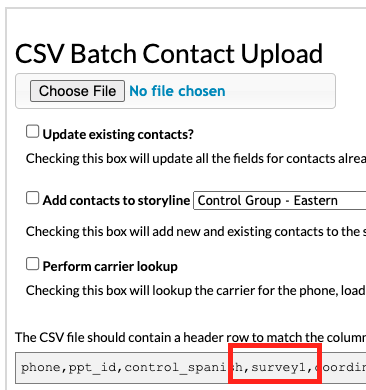
Task: Click the 'Perform carrier lookup' label text
Action: pyautogui.click(x=110, y=266)
